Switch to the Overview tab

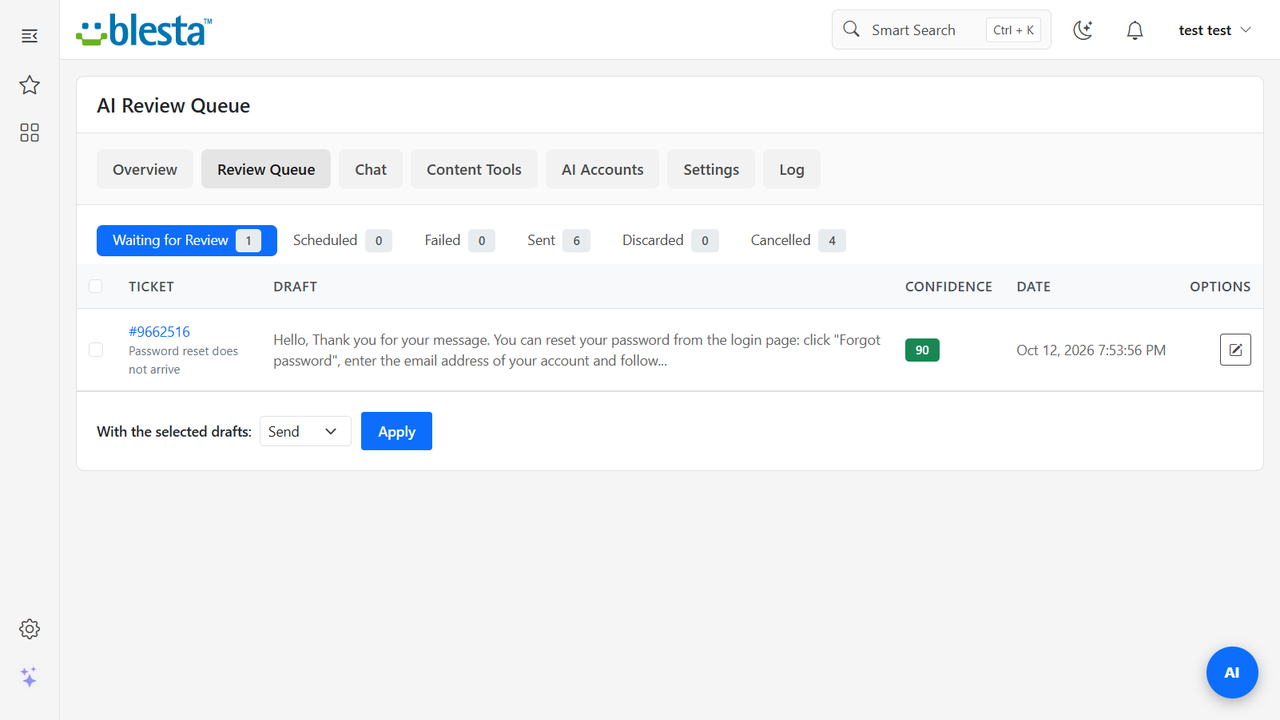(x=145, y=169)
